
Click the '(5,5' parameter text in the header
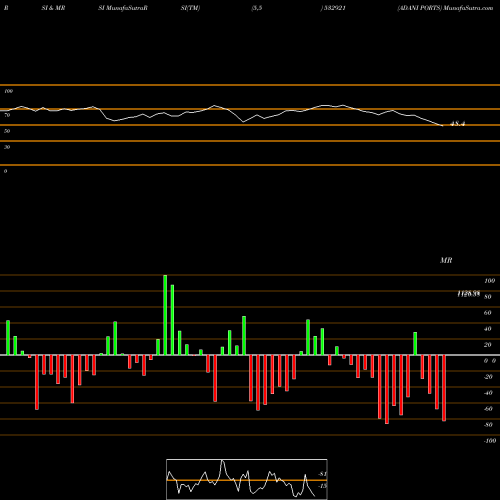click(x=257, y=8)
